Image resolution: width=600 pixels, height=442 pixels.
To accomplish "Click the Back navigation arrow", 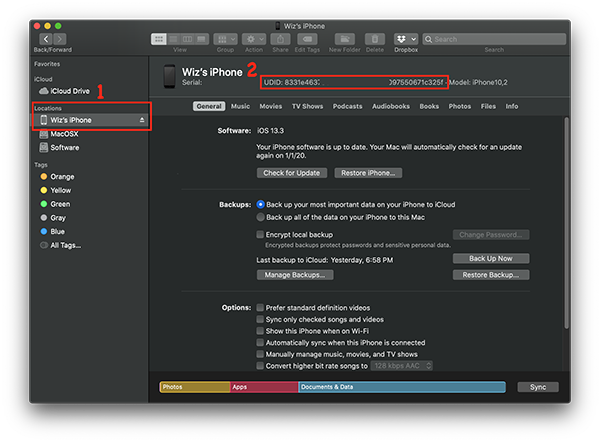I will pos(46,39).
